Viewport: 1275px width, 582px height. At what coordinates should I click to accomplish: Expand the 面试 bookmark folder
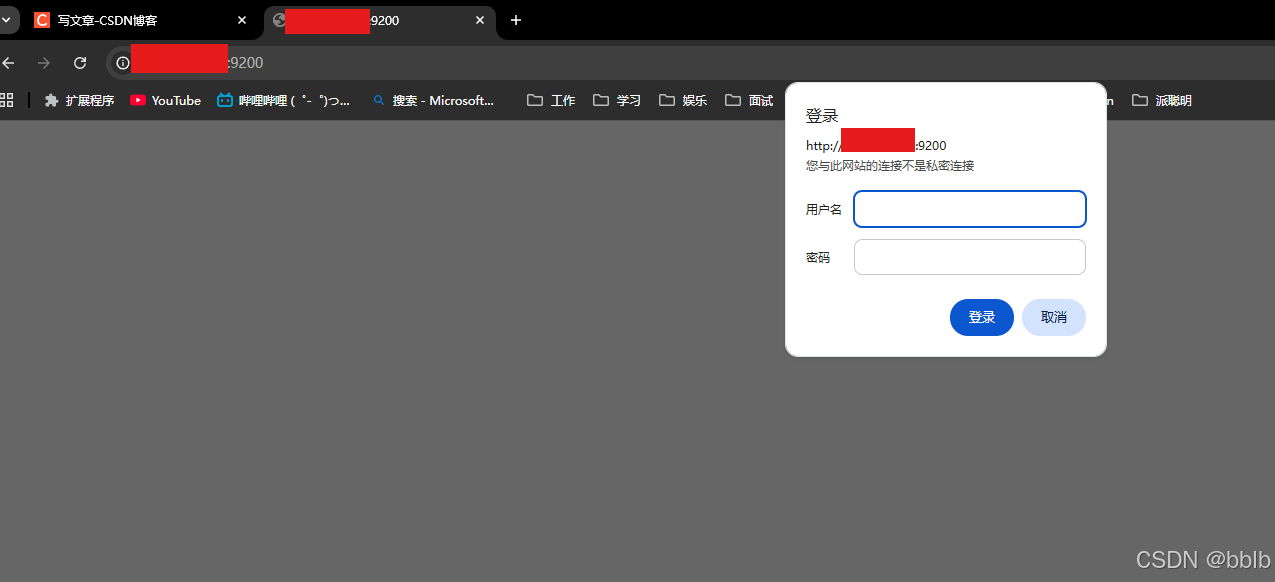click(749, 100)
